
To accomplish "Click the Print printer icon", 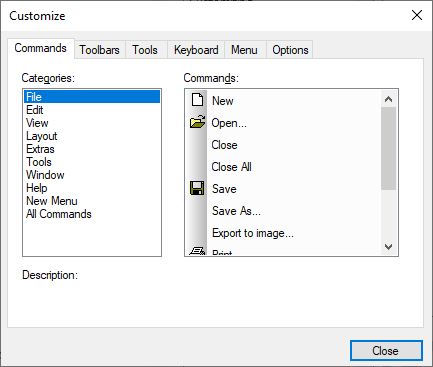I will [x=197, y=251].
